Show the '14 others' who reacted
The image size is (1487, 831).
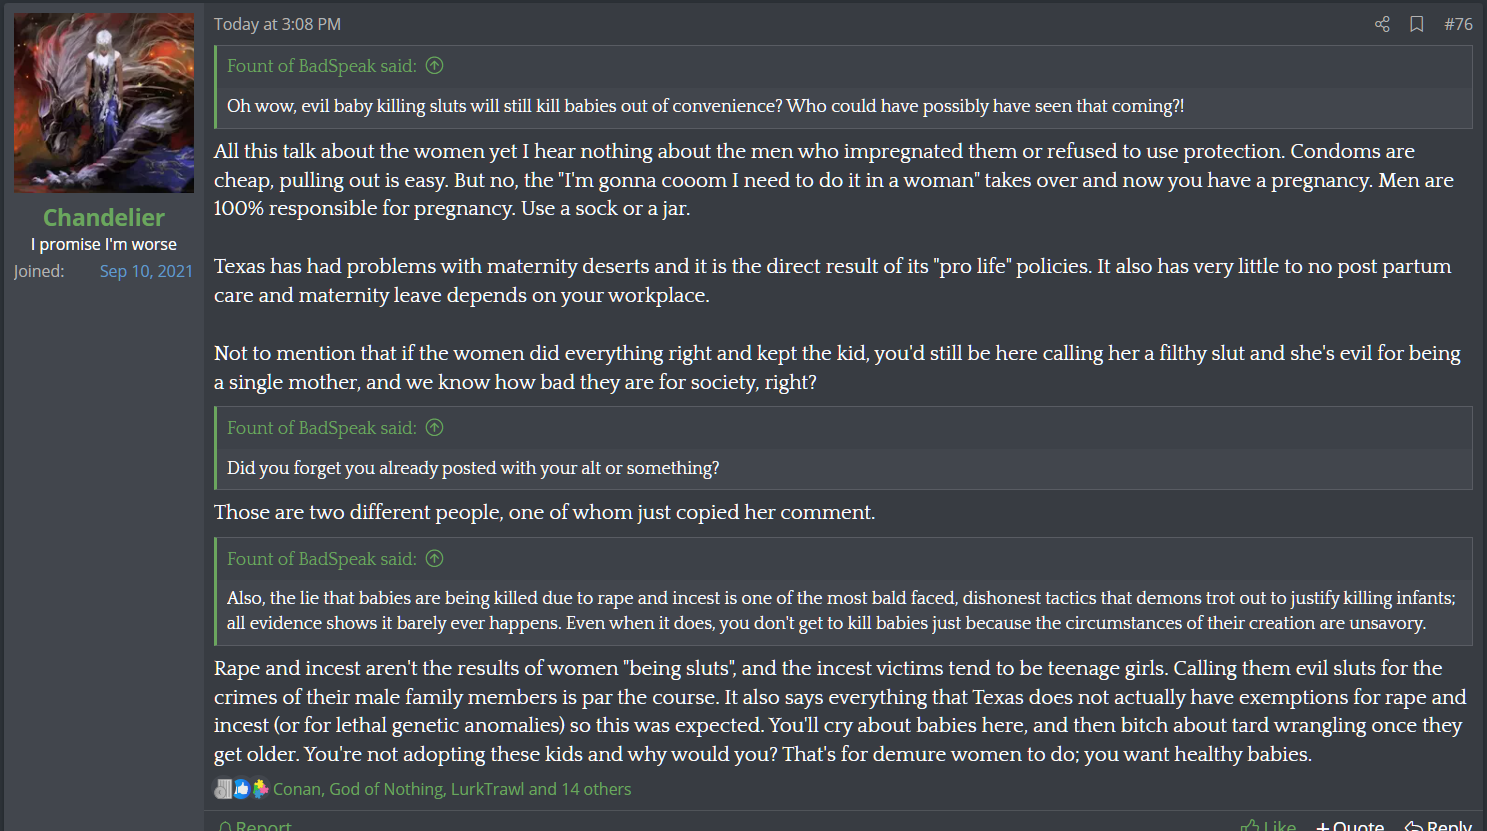point(596,789)
